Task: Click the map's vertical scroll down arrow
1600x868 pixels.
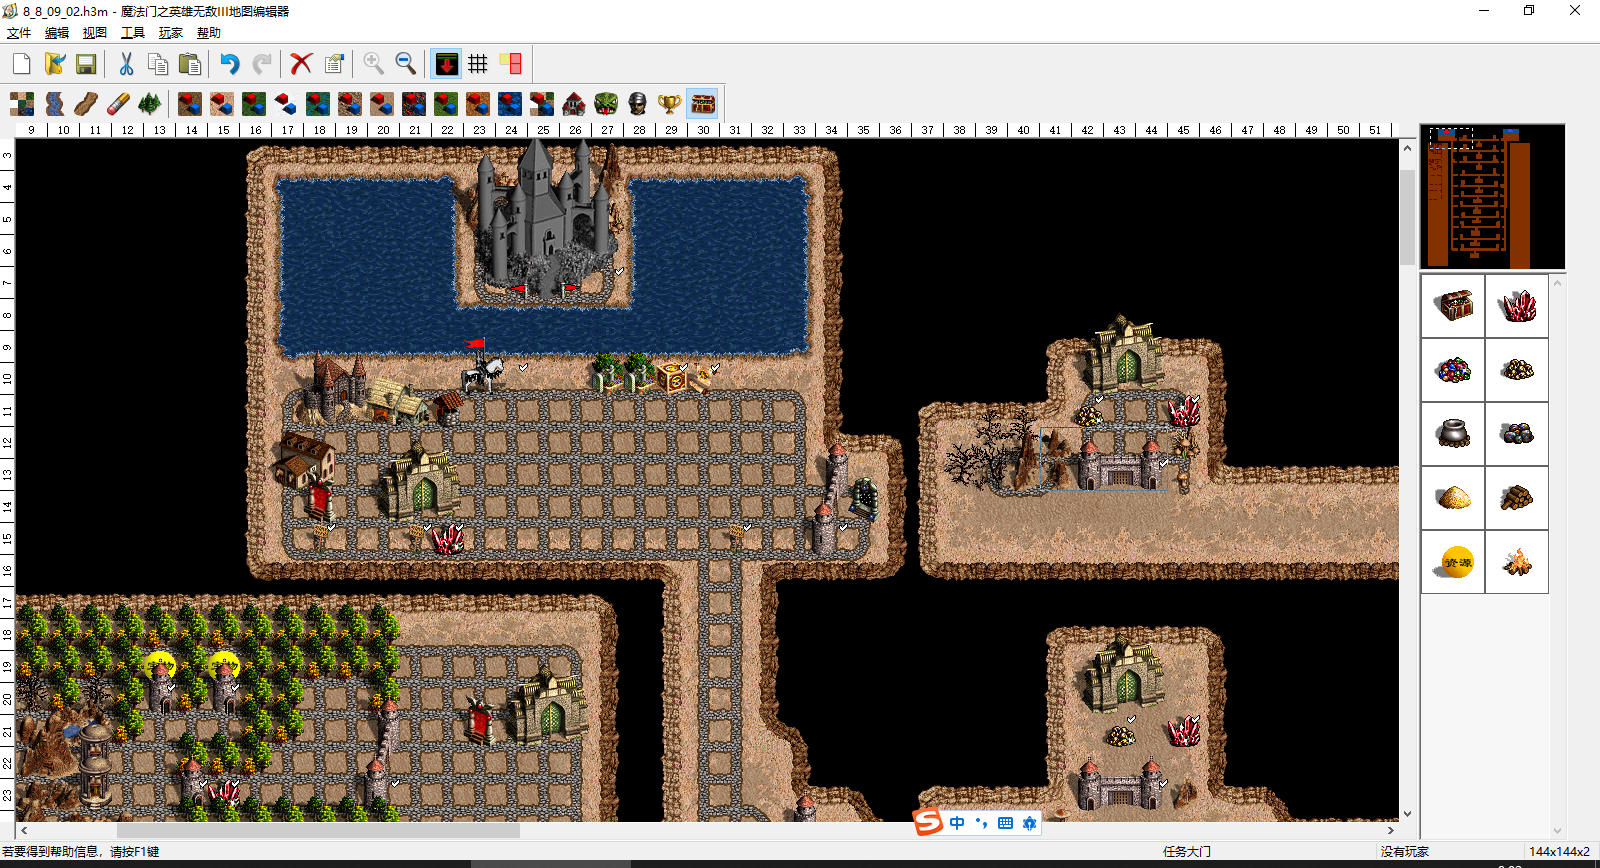Action: coord(1407,814)
